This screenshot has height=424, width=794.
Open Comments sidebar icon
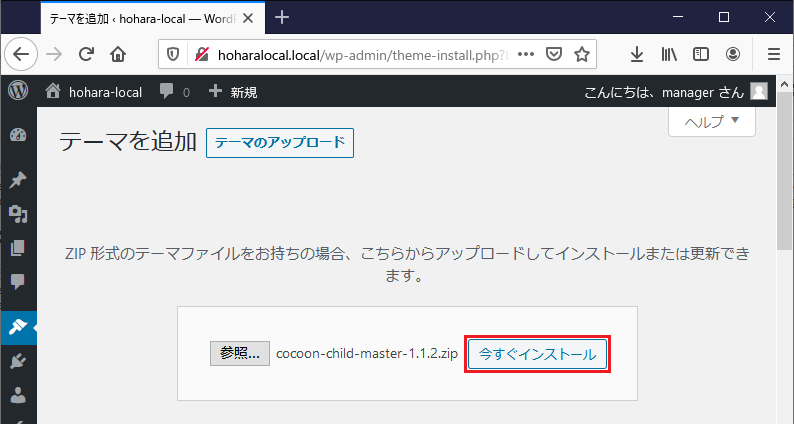[x=17, y=282]
